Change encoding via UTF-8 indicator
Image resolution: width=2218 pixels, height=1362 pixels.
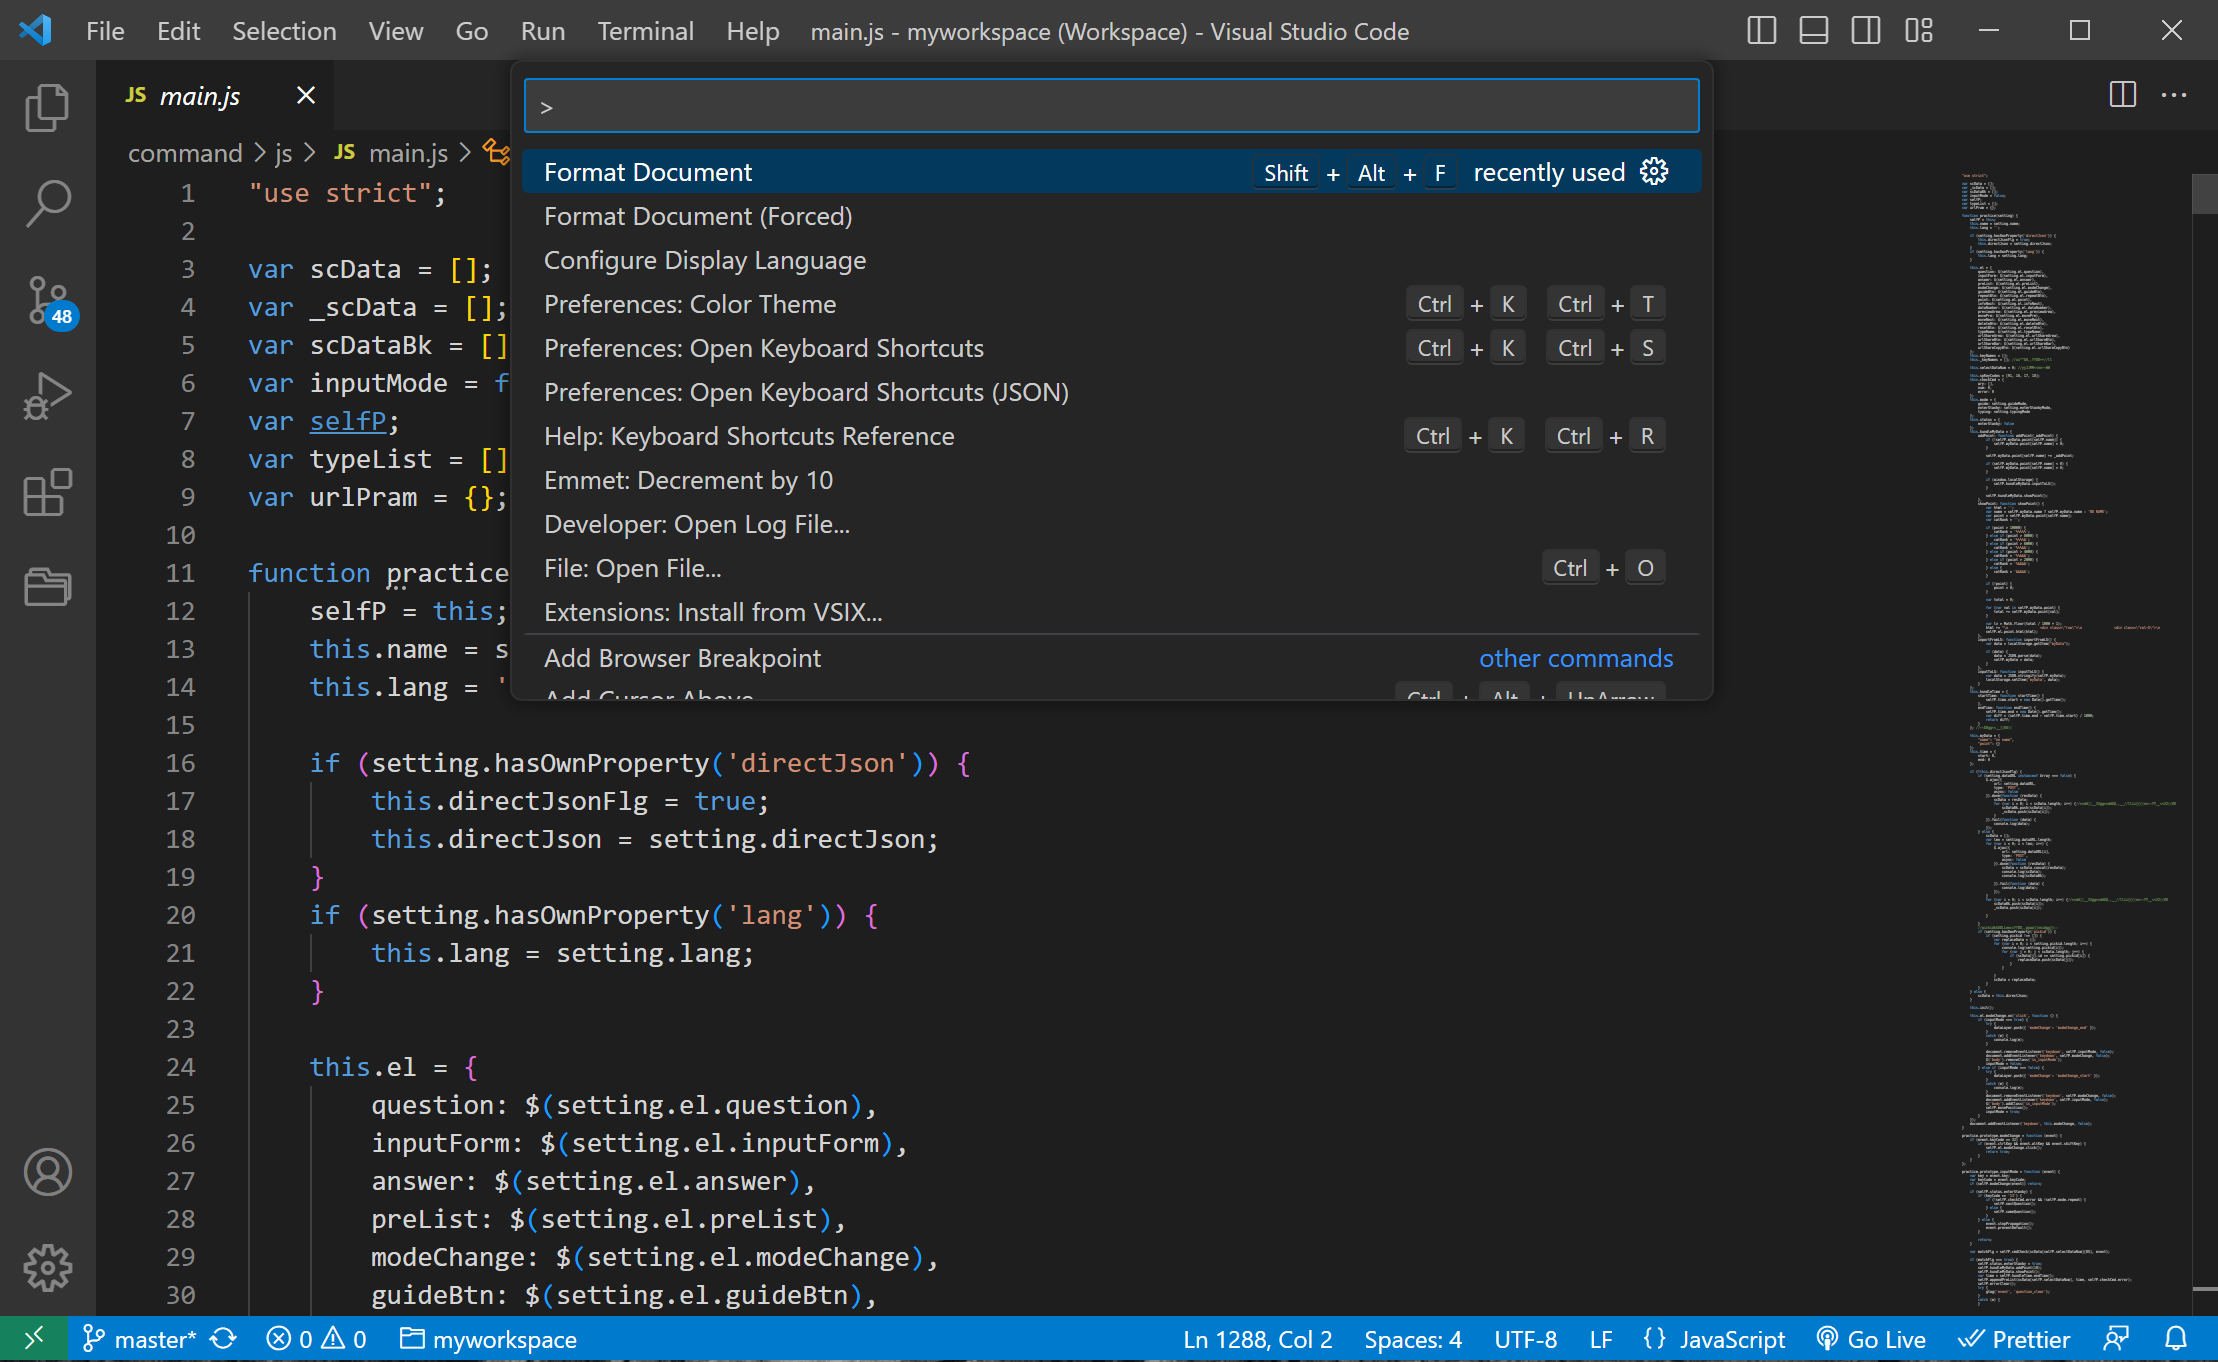point(1526,1339)
